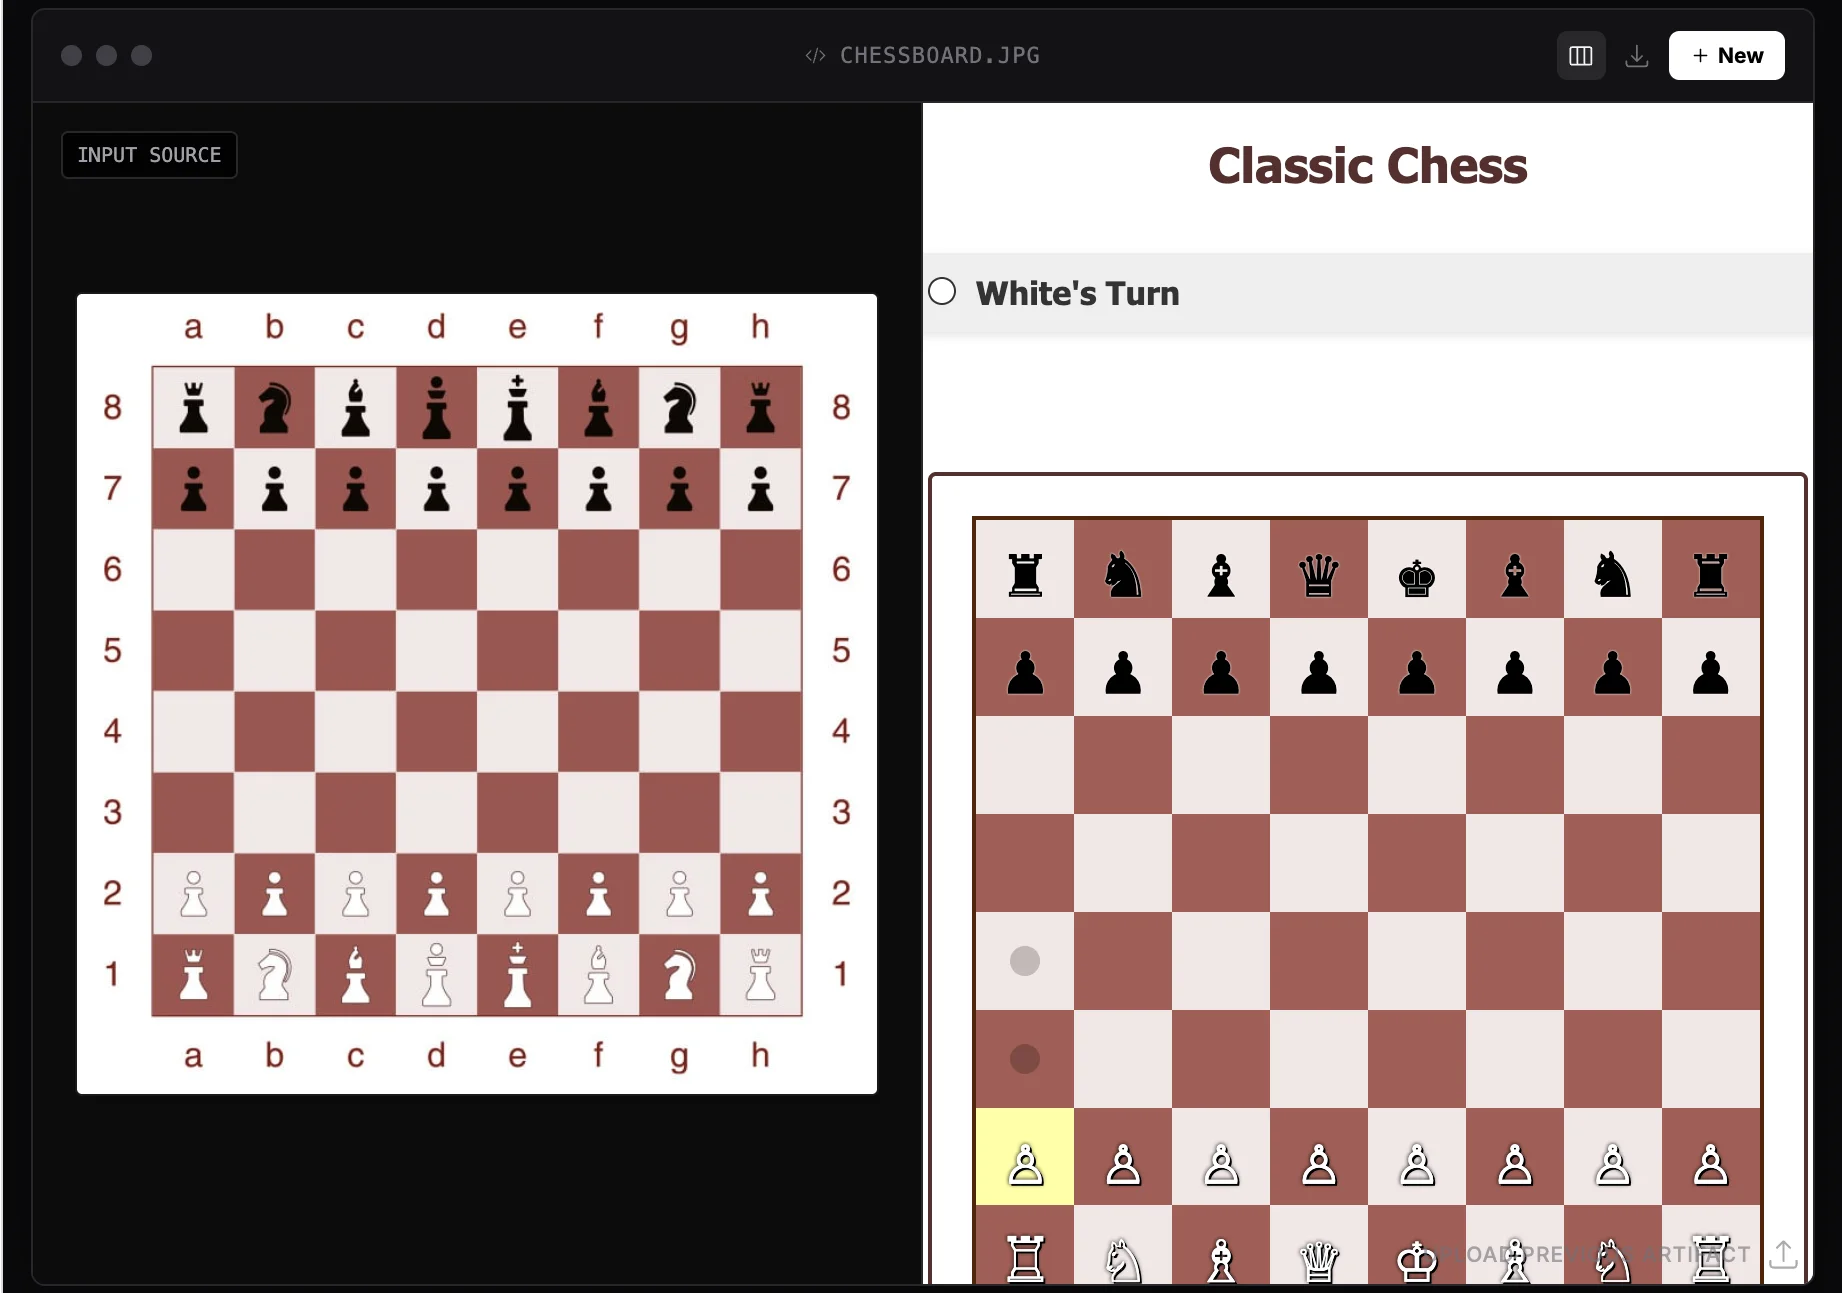The width and height of the screenshot is (1842, 1293).
Task: Click the CHESSBOARD.JPG file title
Action: pos(939,56)
